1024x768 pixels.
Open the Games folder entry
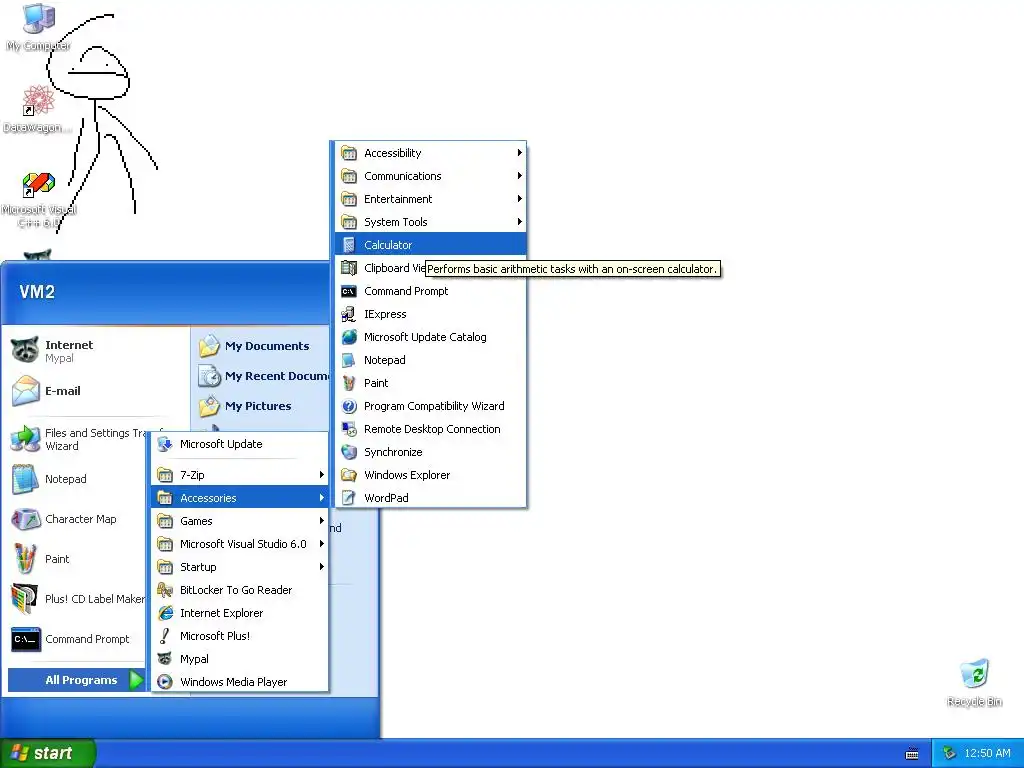[x=239, y=520]
